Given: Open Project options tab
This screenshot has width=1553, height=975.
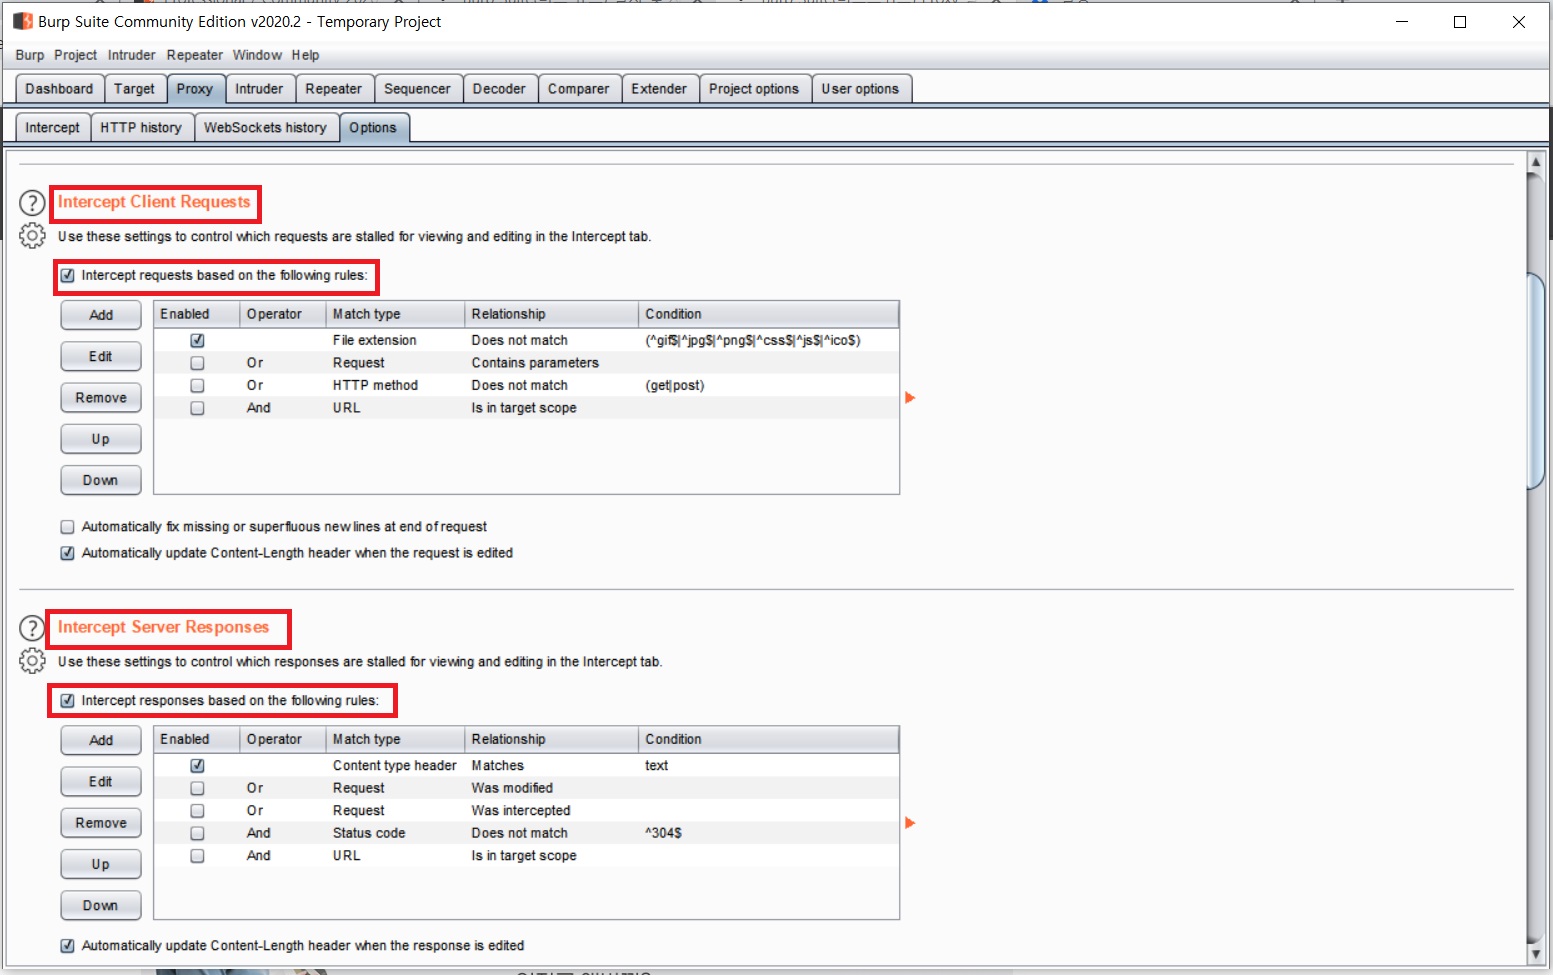Looking at the screenshot, I should (754, 89).
